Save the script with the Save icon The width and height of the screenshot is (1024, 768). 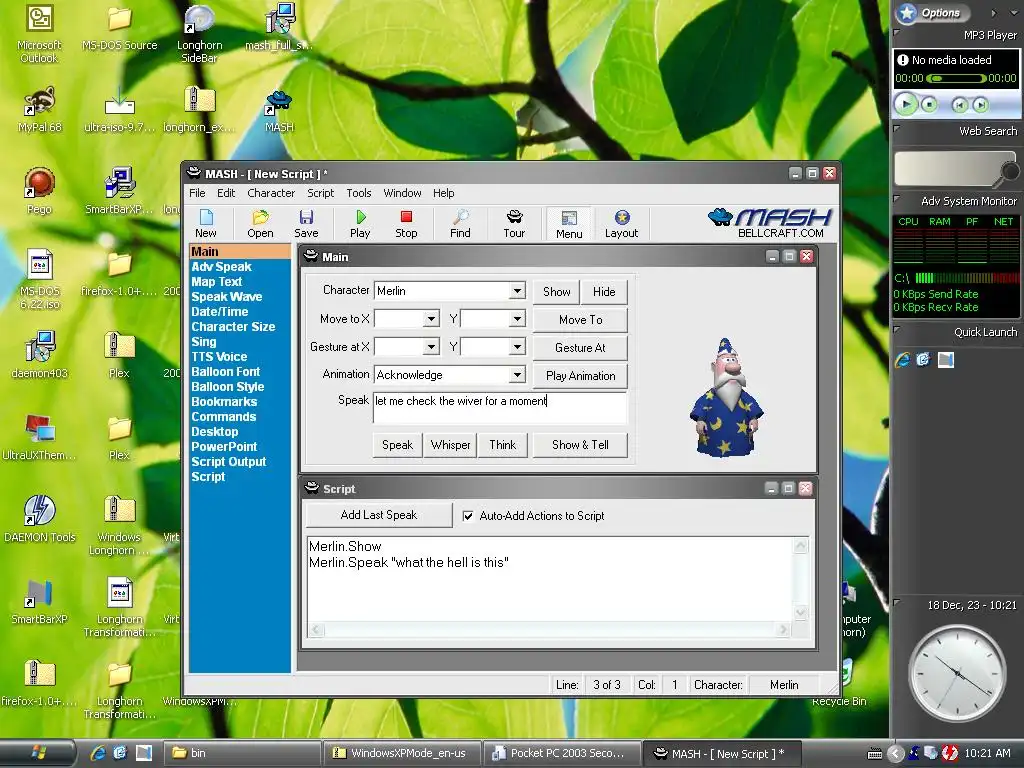click(x=306, y=223)
